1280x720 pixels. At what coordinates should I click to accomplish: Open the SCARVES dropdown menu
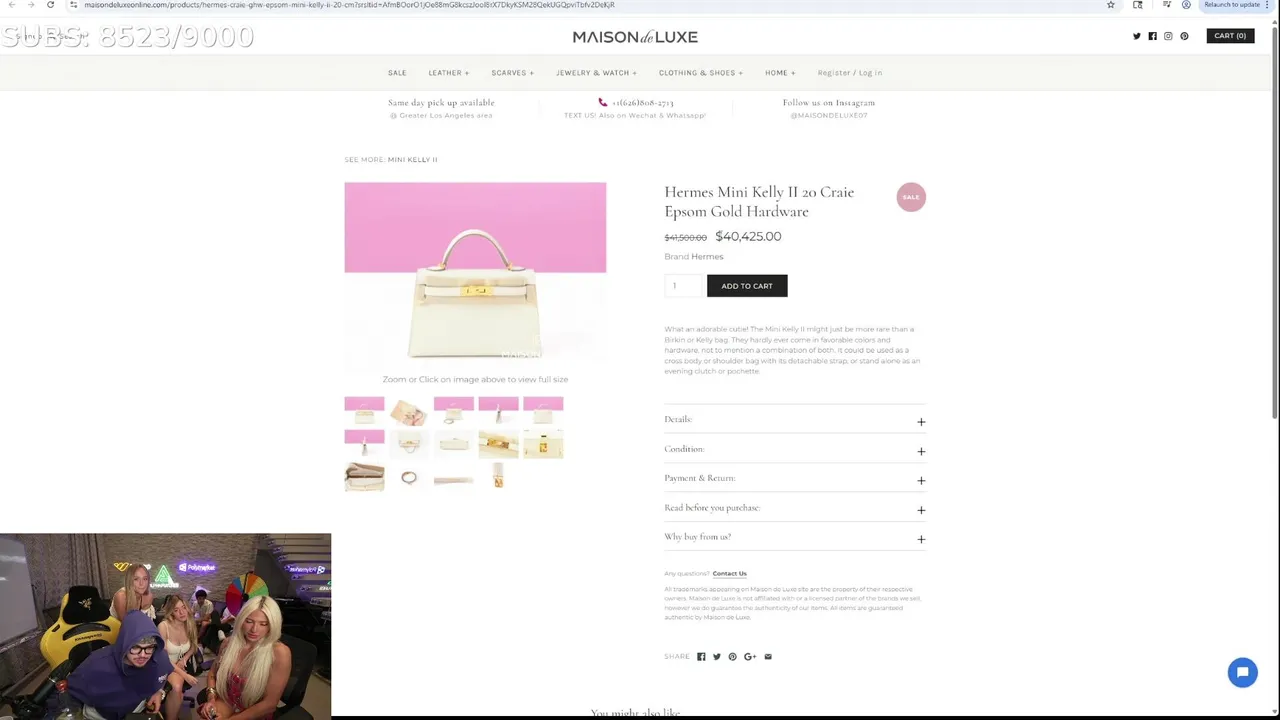coord(512,73)
